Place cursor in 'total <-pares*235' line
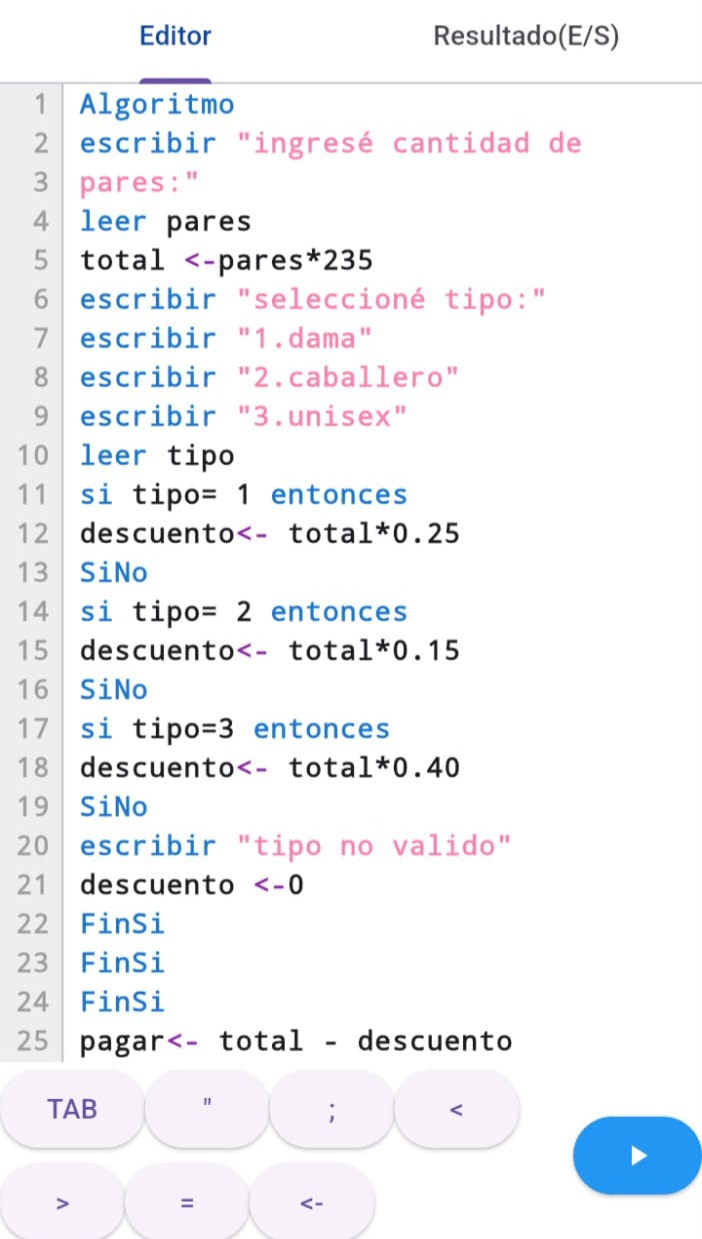Image resolution: width=702 pixels, height=1239 pixels. [x=226, y=260]
